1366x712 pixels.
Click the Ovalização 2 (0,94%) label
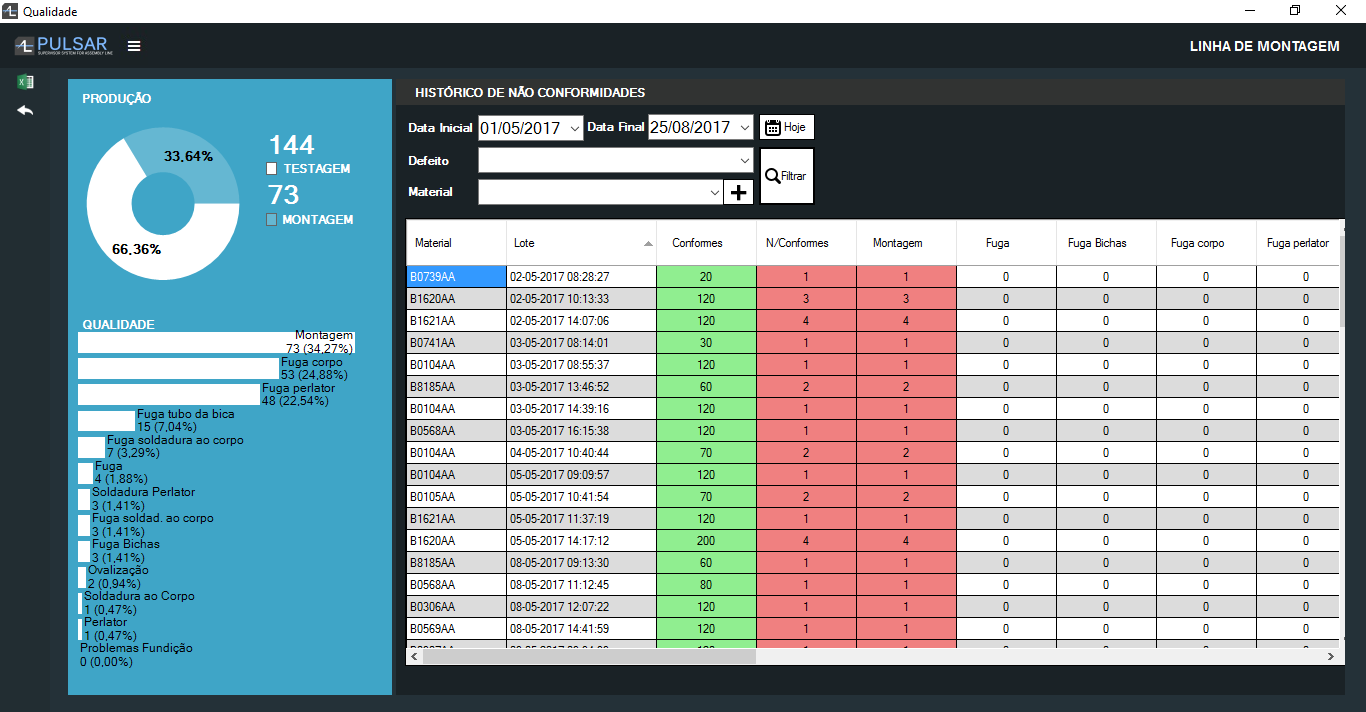coord(118,576)
